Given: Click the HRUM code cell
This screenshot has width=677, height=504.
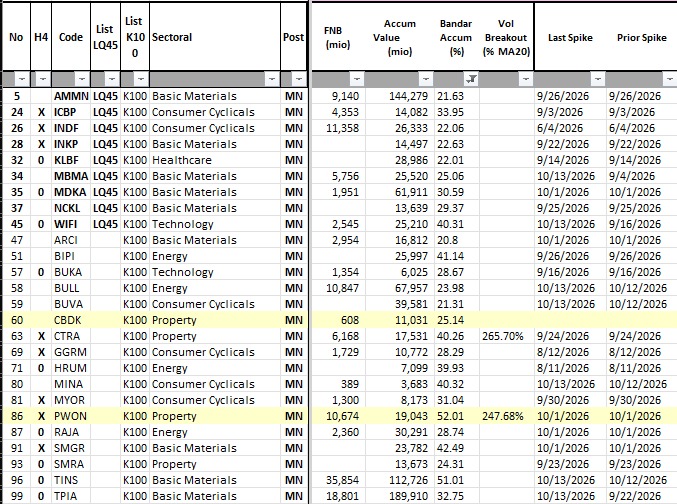Looking at the screenshot, I should 71,368.
